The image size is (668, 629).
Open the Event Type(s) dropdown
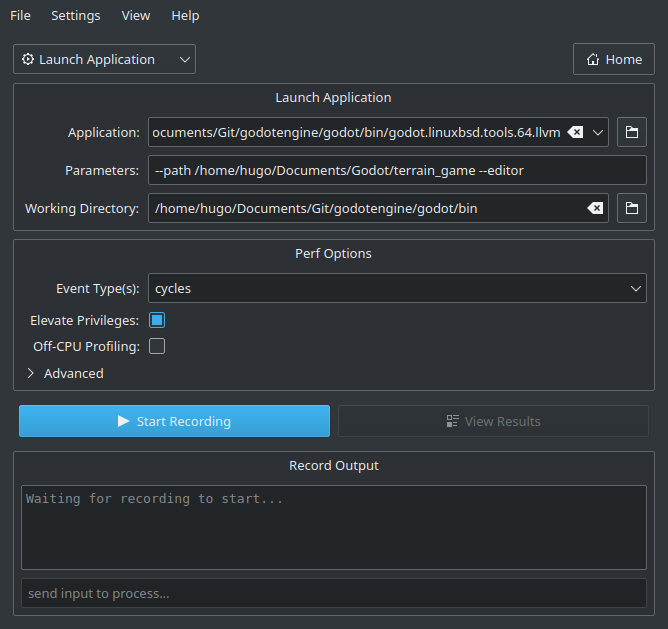397,289
